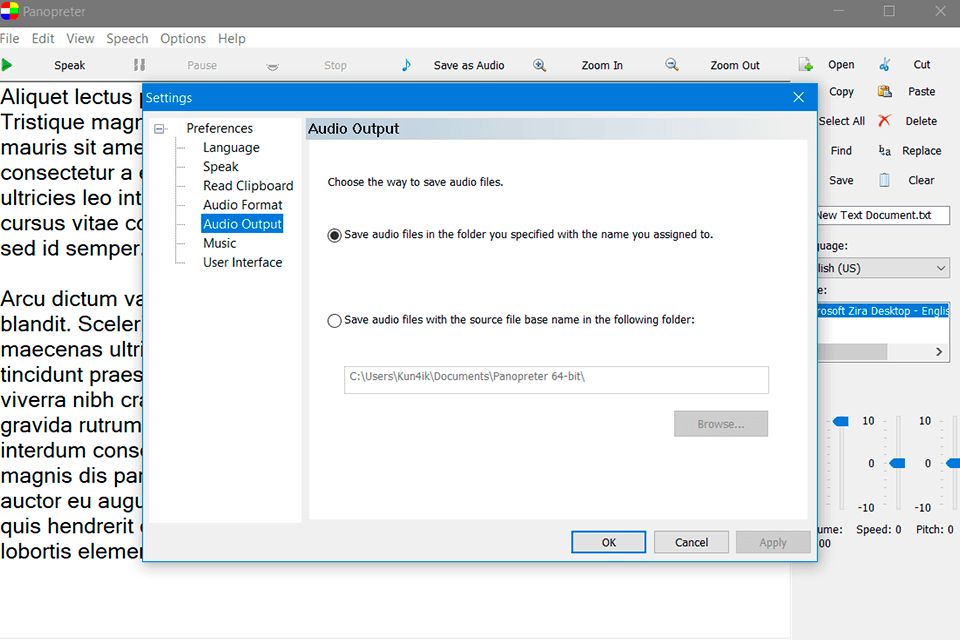This screenshot has height=640, width=960.
Task: Click the Save button in the right-hand panel
Action: (x=841, y=180)
